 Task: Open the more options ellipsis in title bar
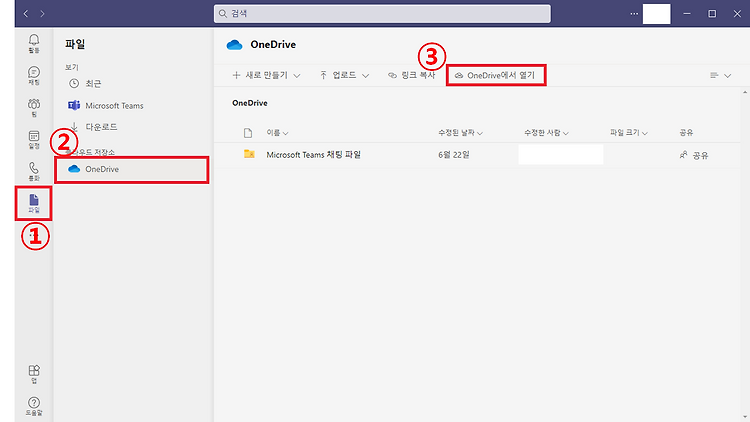tap(634, 14)
